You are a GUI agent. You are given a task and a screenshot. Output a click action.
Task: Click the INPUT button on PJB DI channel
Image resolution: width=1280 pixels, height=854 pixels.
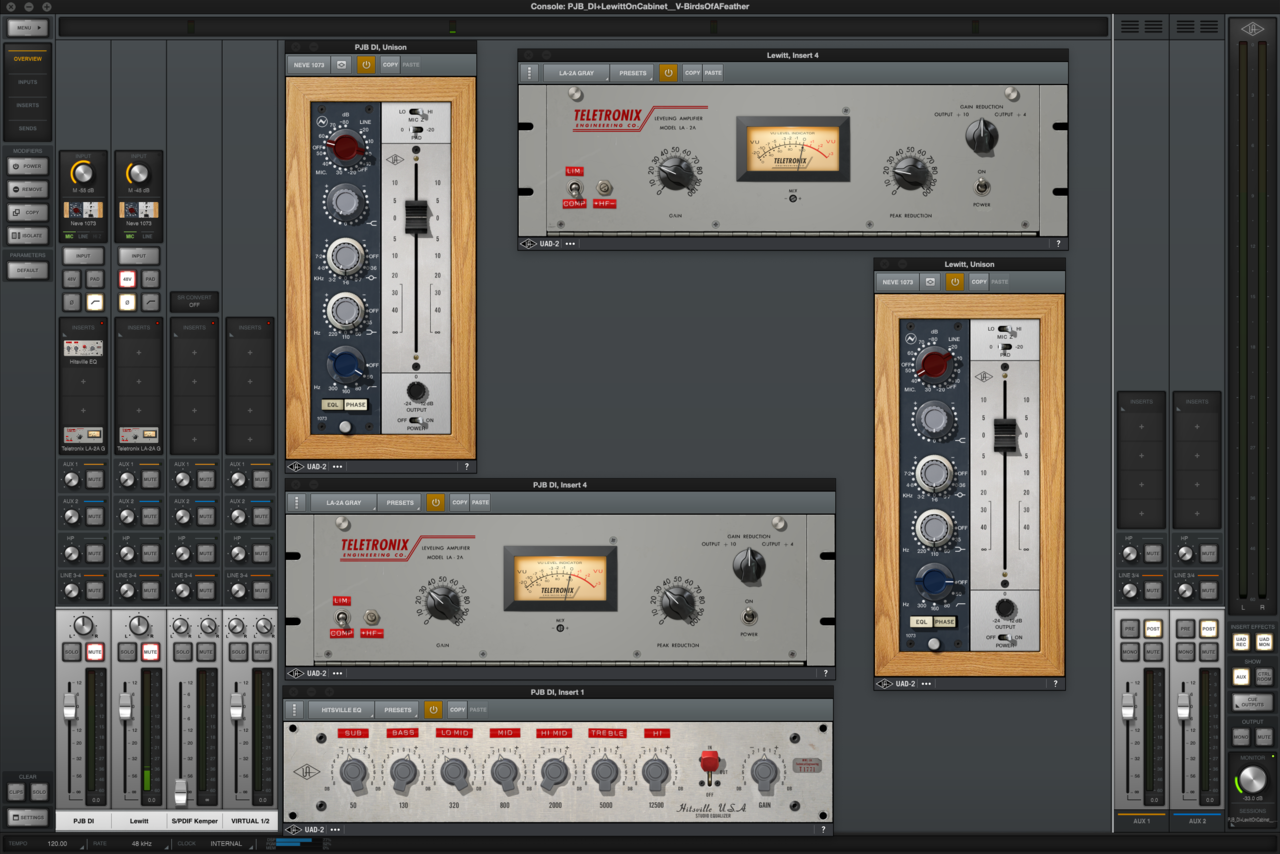[83, 257]
